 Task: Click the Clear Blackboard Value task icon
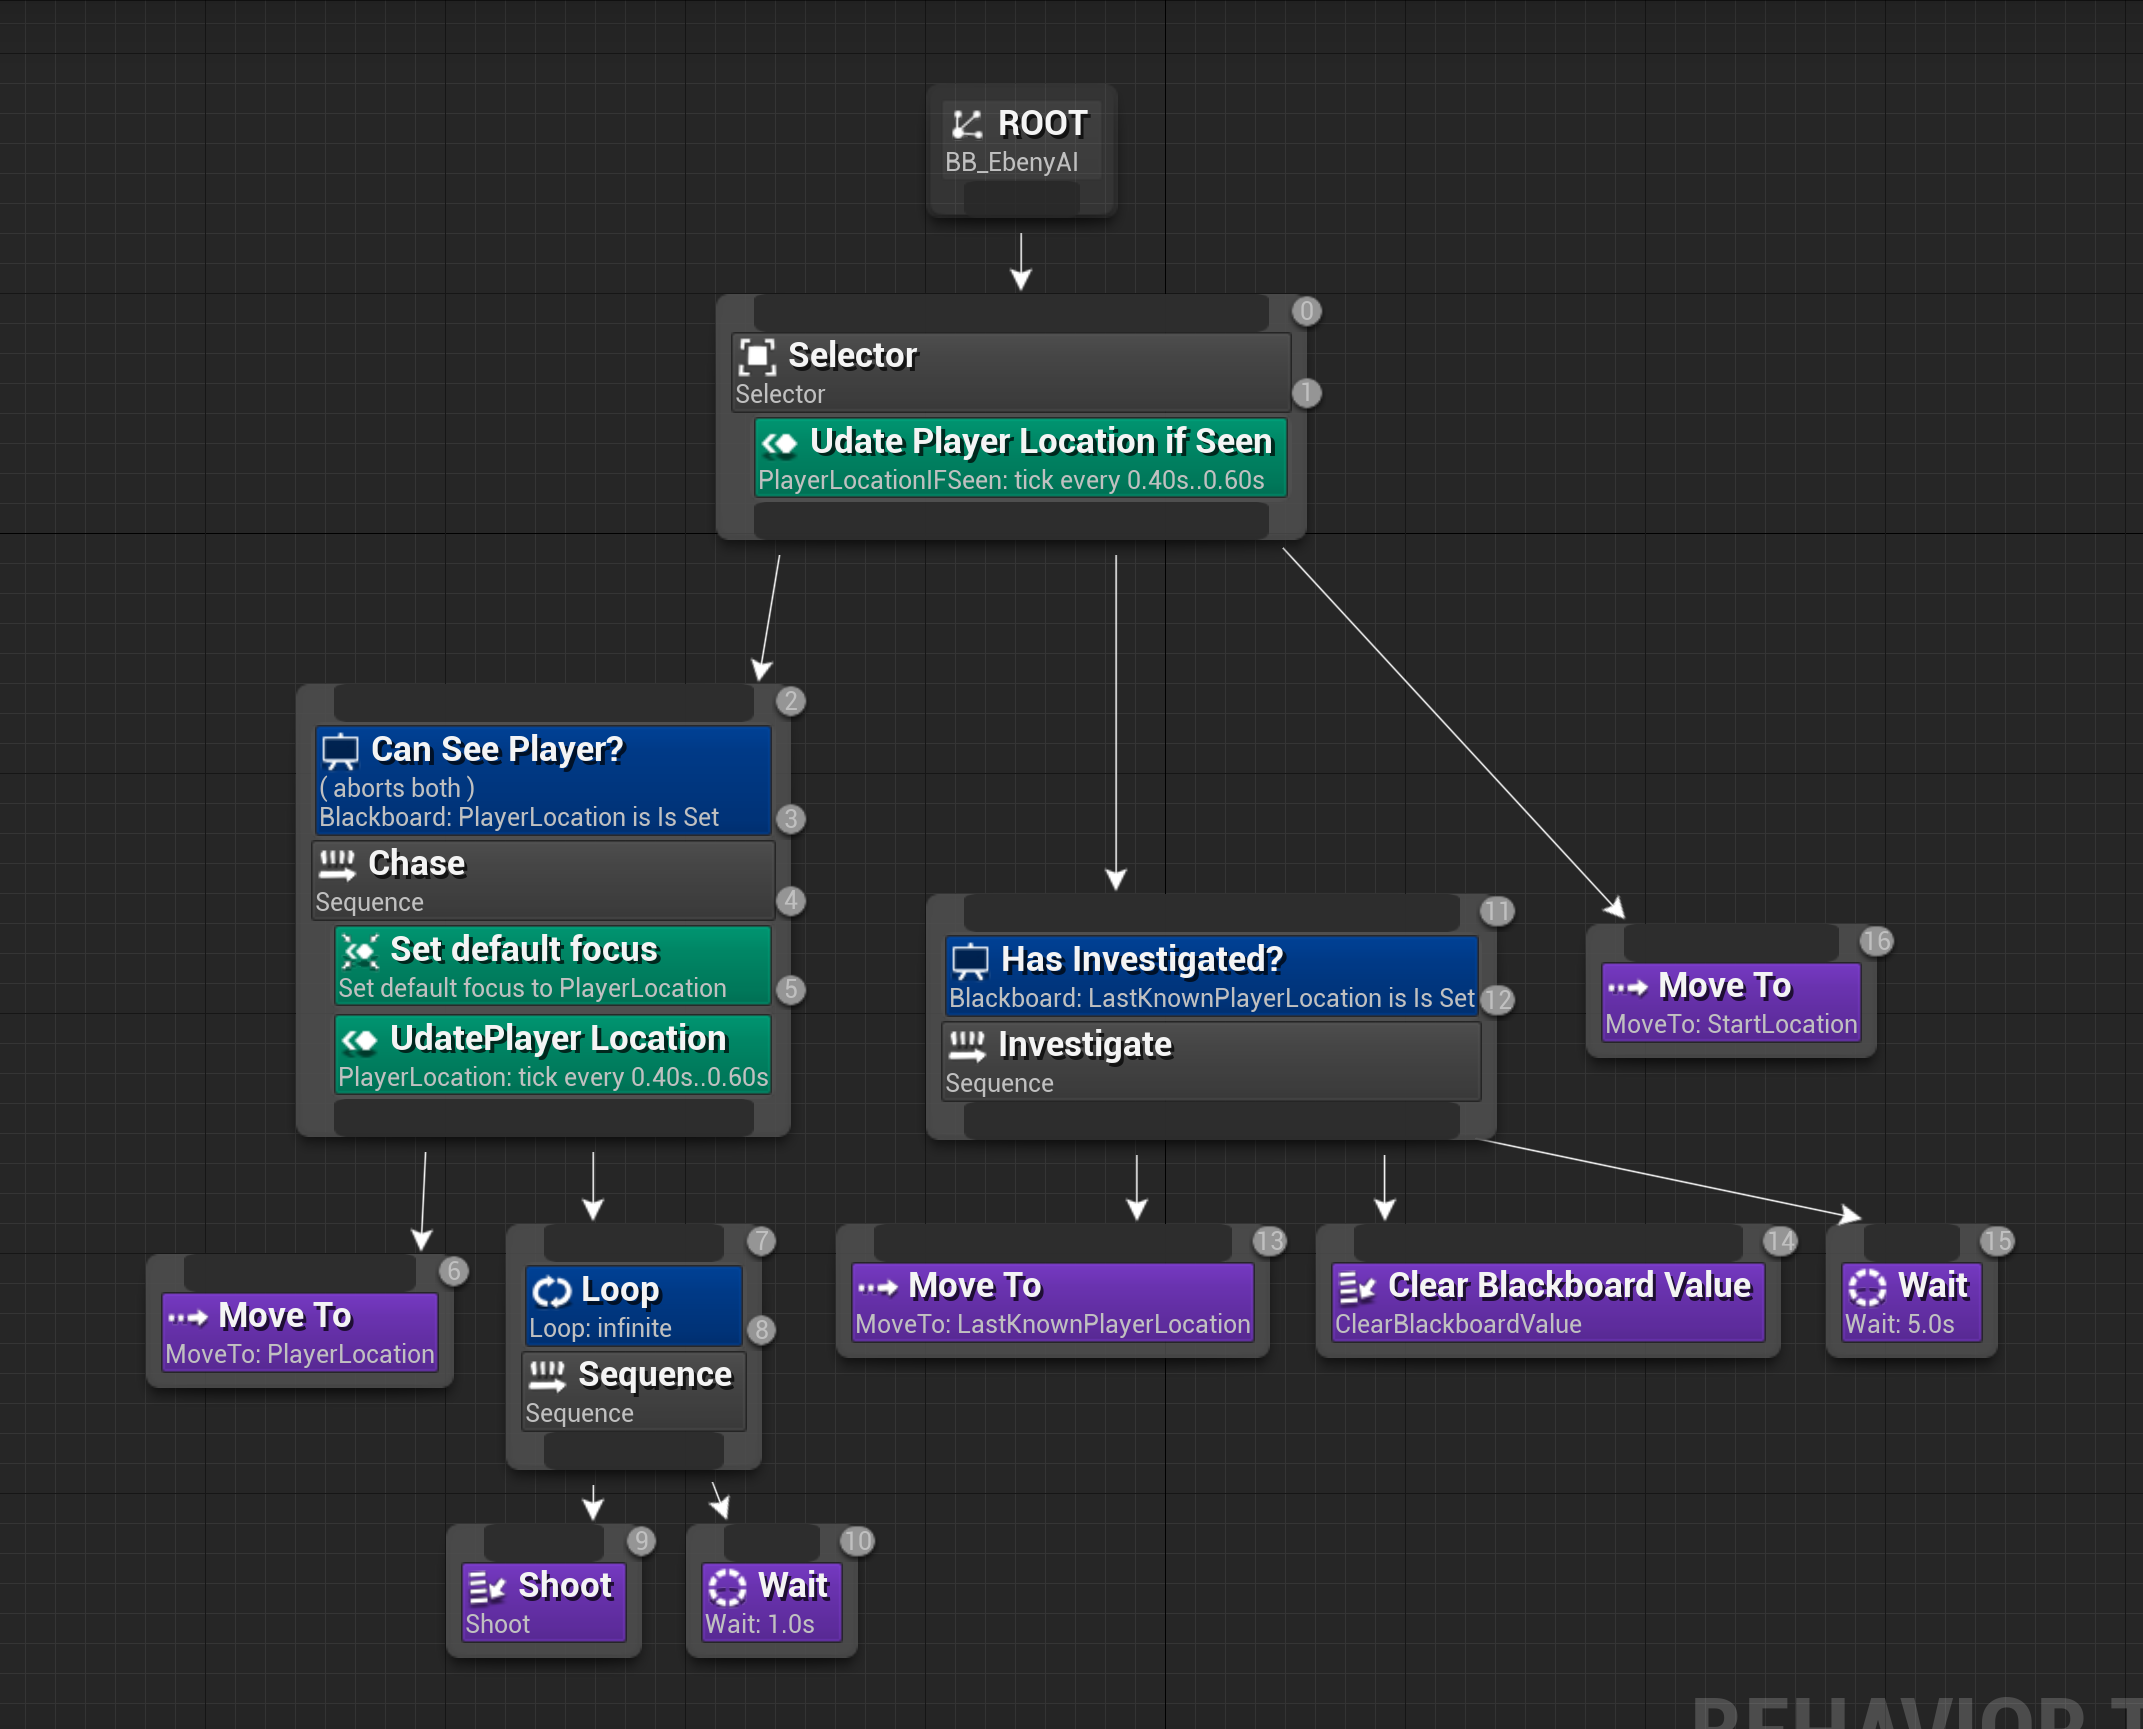(x=1357, y=1287)
